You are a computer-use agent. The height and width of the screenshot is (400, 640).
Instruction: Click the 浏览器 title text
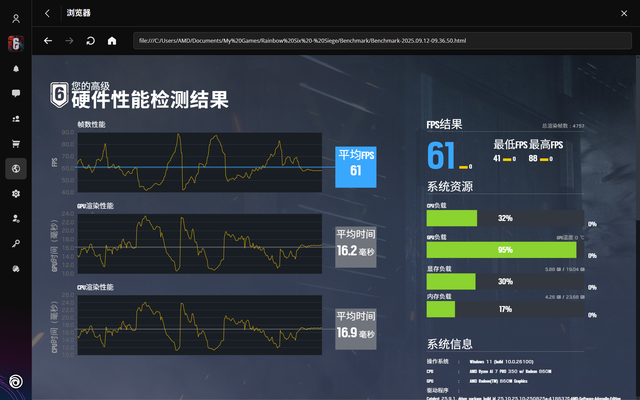(78, 13)
